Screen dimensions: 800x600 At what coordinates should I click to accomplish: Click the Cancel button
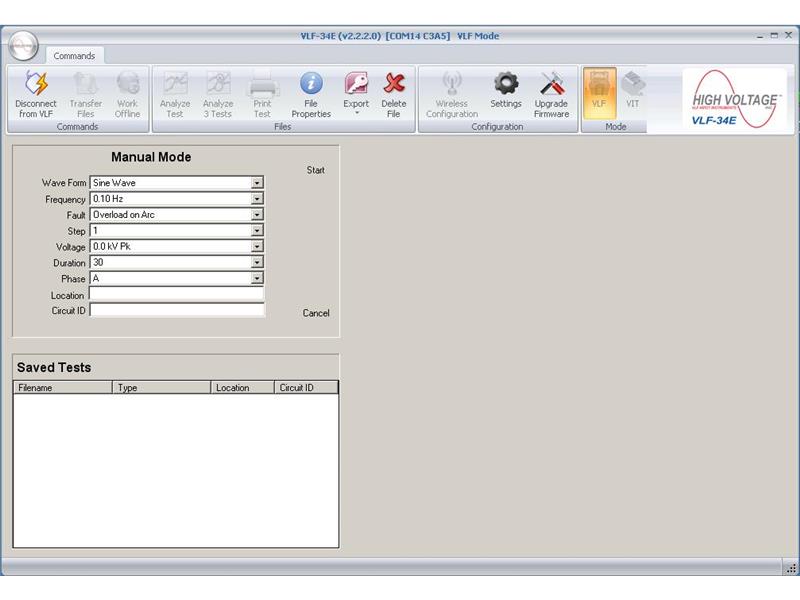coord(316,313)
